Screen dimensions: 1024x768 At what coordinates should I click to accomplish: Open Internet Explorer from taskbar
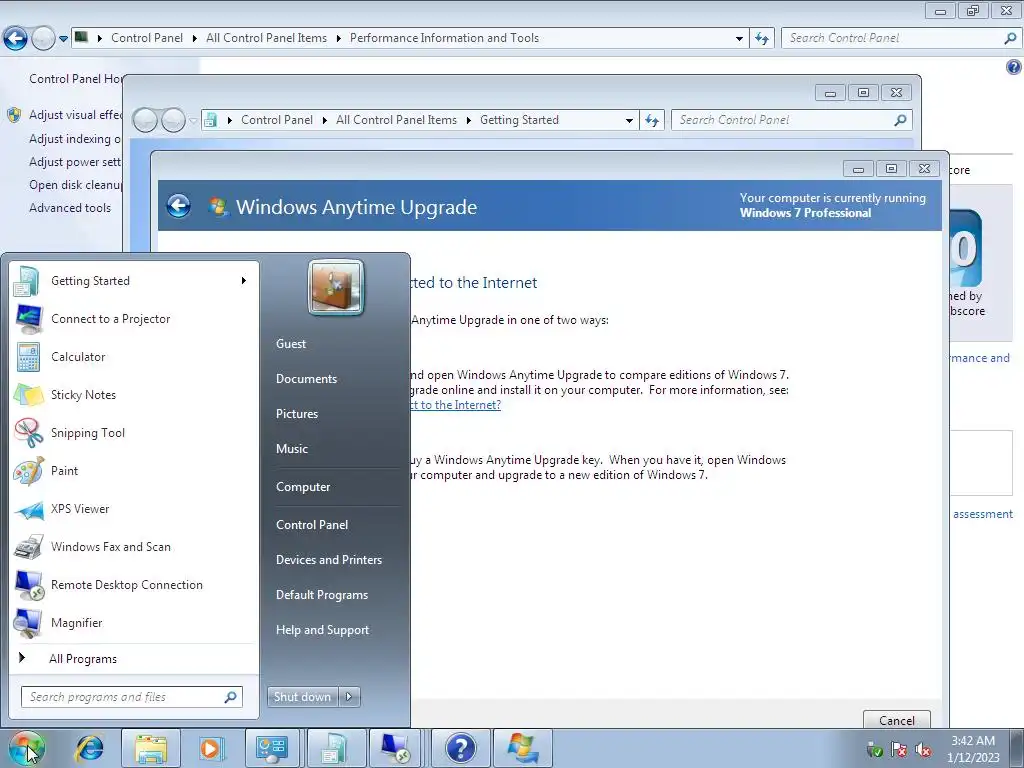pyautogui.click(x=89, y=748)
